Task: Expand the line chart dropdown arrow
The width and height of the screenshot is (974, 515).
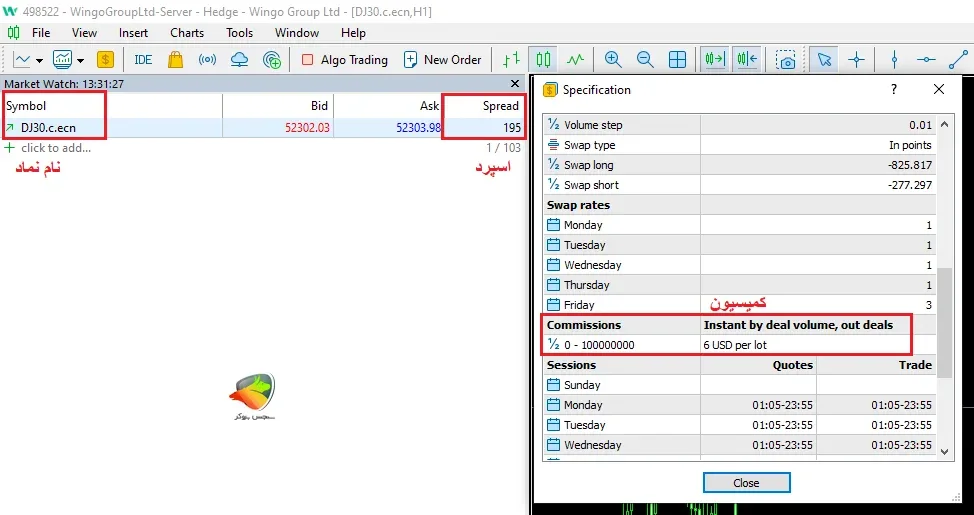Action: [x=40, y=60]
